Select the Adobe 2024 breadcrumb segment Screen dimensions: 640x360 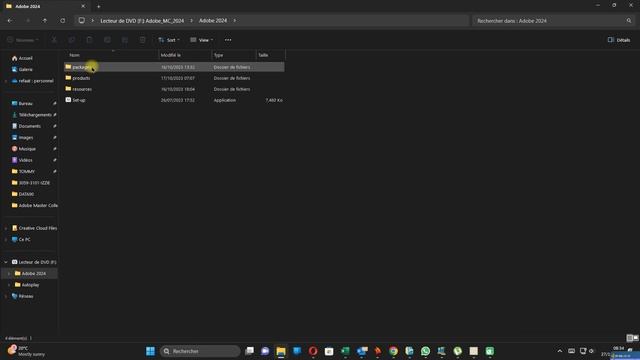click(x=213, y=20)
